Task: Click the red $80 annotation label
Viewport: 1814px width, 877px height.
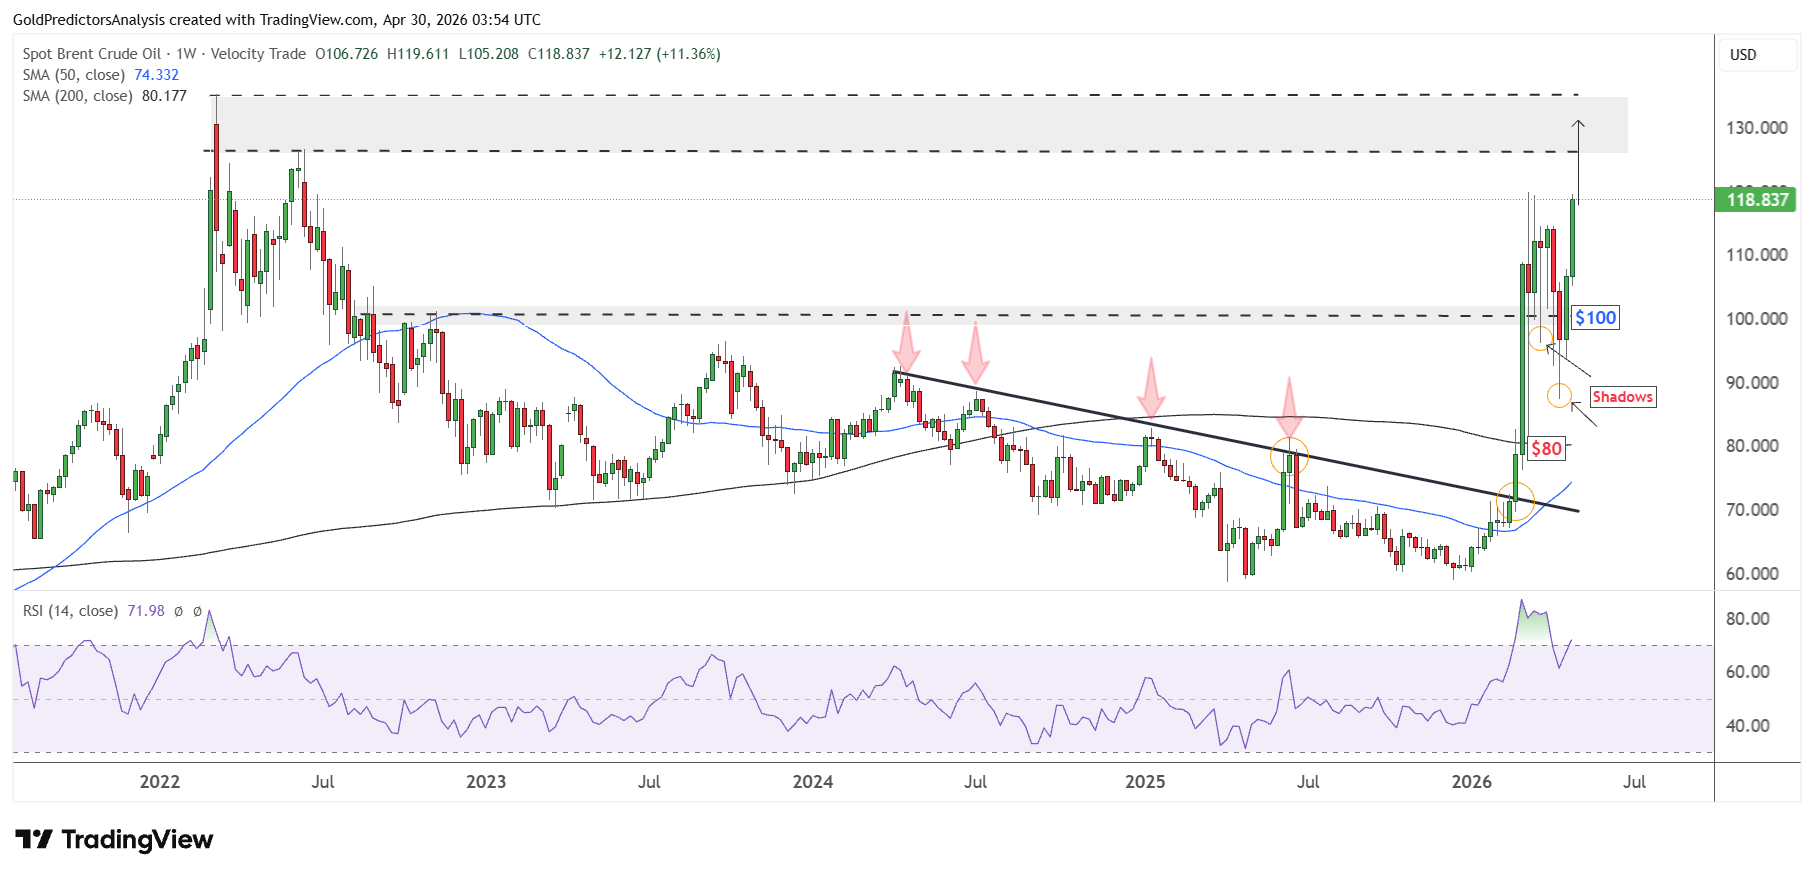Action: [1546, 449]
